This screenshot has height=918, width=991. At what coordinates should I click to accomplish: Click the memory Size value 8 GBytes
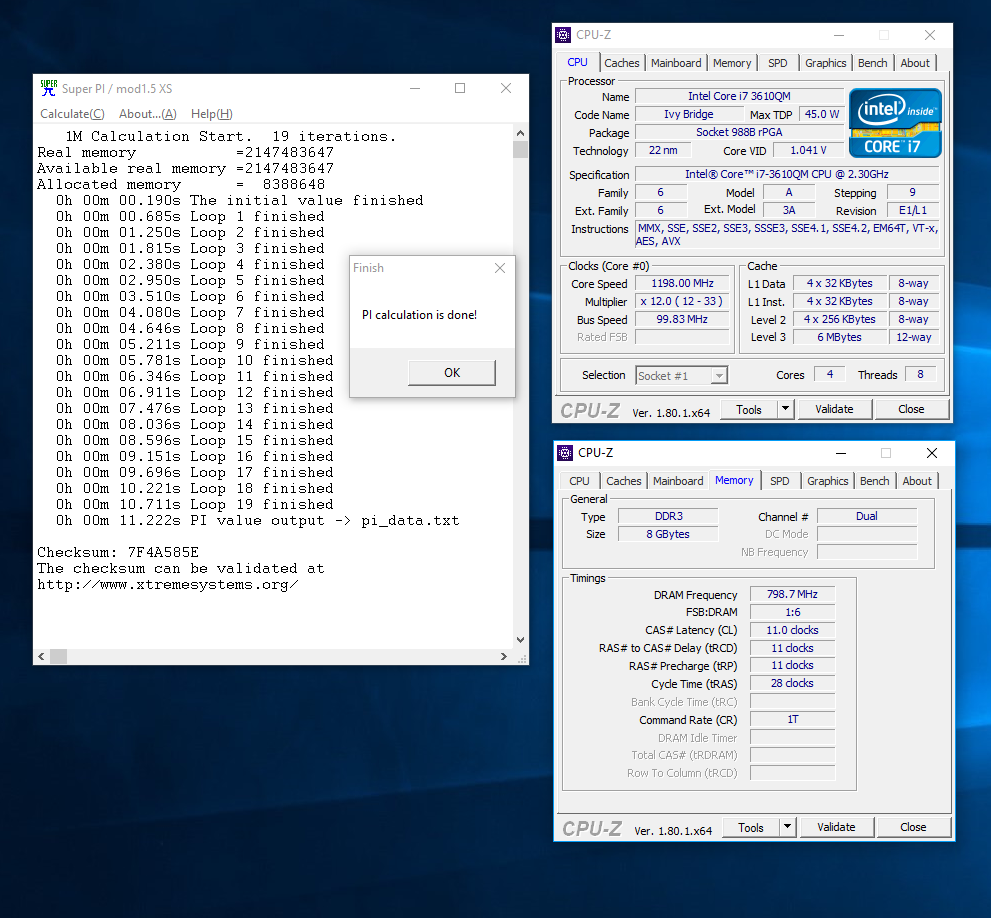click(x=668, y=534)
